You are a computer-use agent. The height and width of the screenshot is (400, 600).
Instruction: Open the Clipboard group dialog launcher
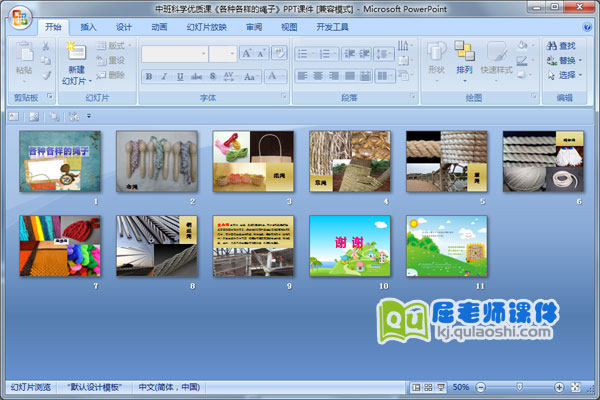50,96
